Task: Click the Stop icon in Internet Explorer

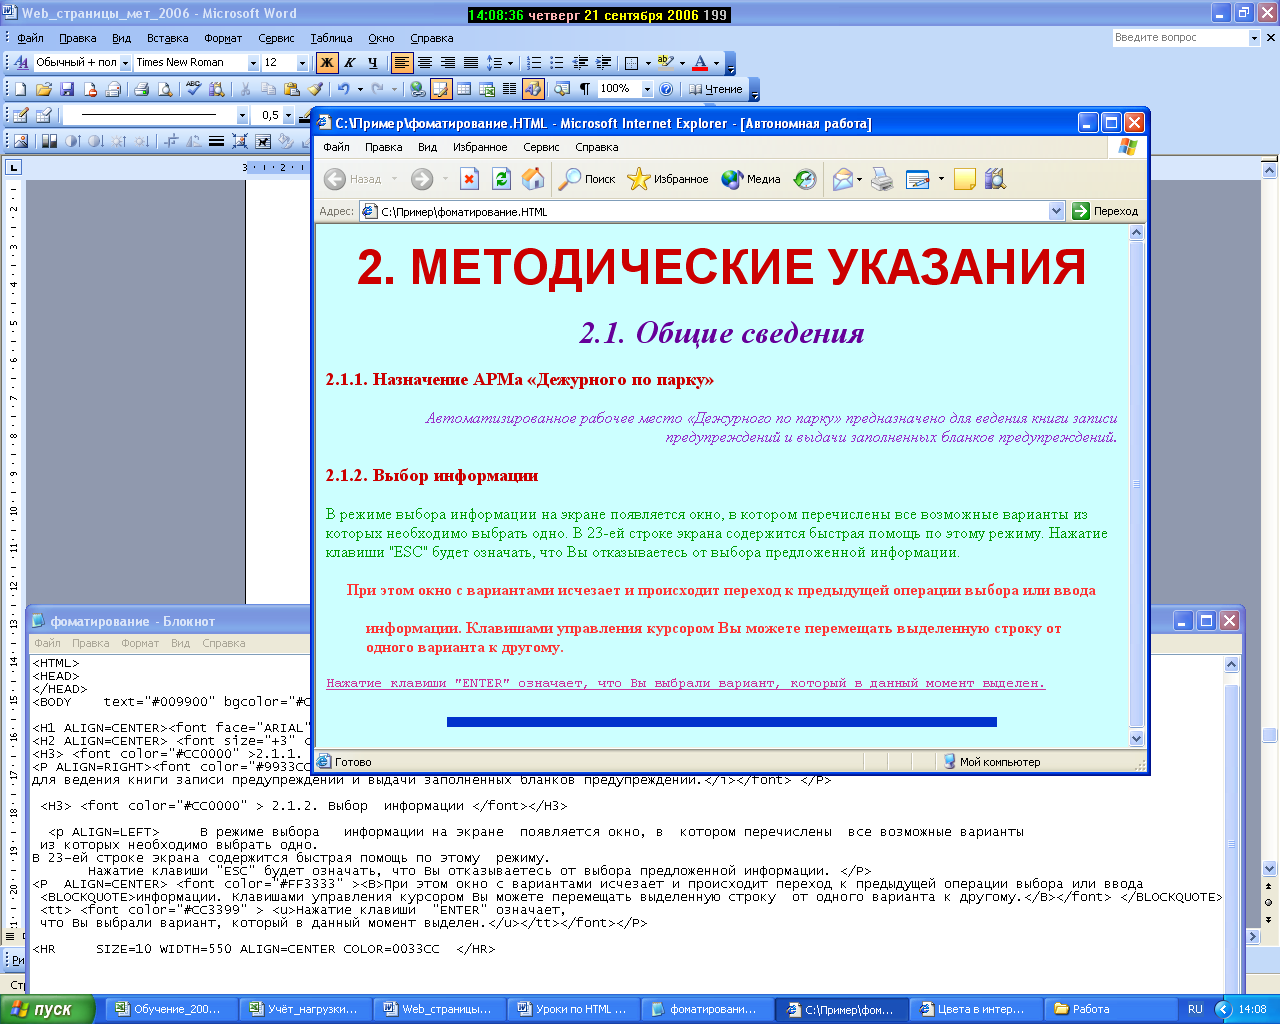Action: click(x=469, y=179)
